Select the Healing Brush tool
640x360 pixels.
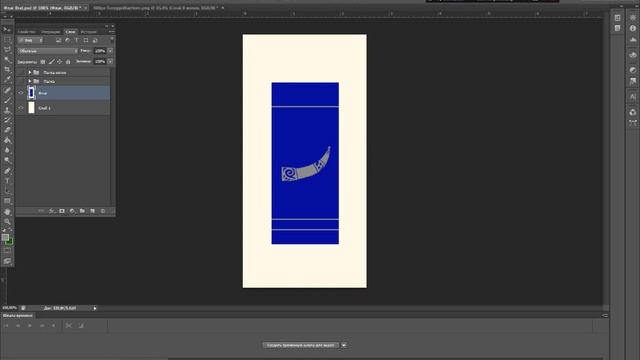[7, 90]
